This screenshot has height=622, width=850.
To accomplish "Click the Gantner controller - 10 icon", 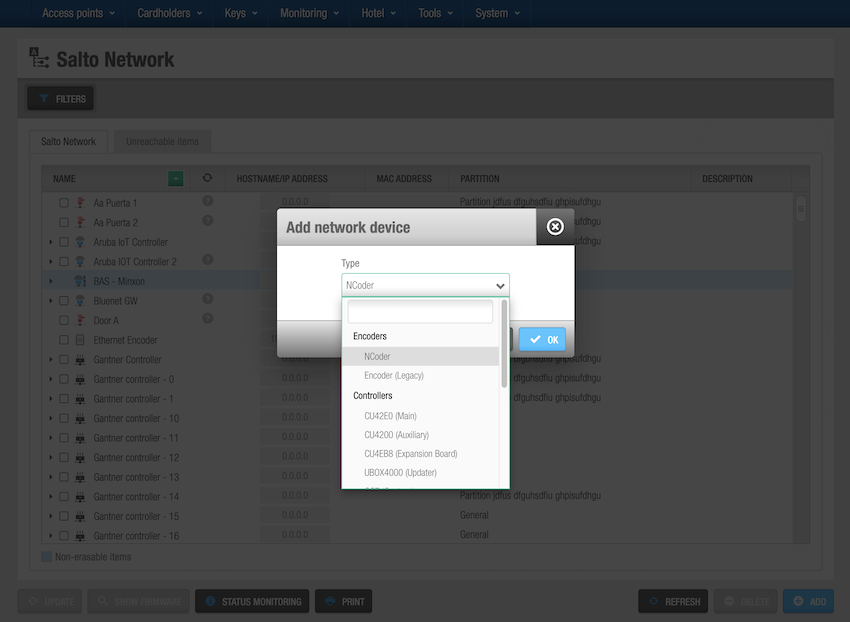I will tap(80, 418).
